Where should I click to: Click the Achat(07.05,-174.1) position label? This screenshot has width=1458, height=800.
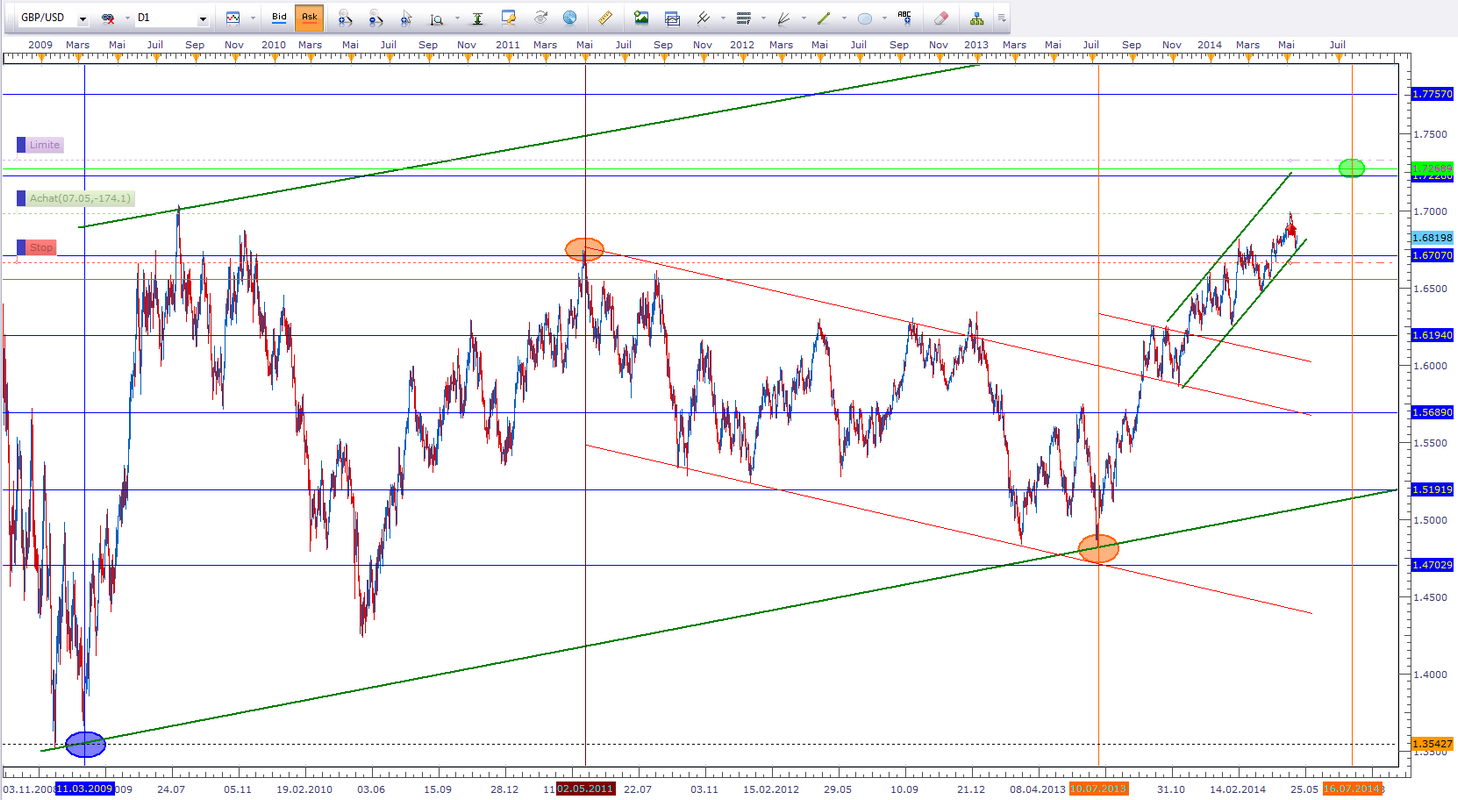coord(79,199)
